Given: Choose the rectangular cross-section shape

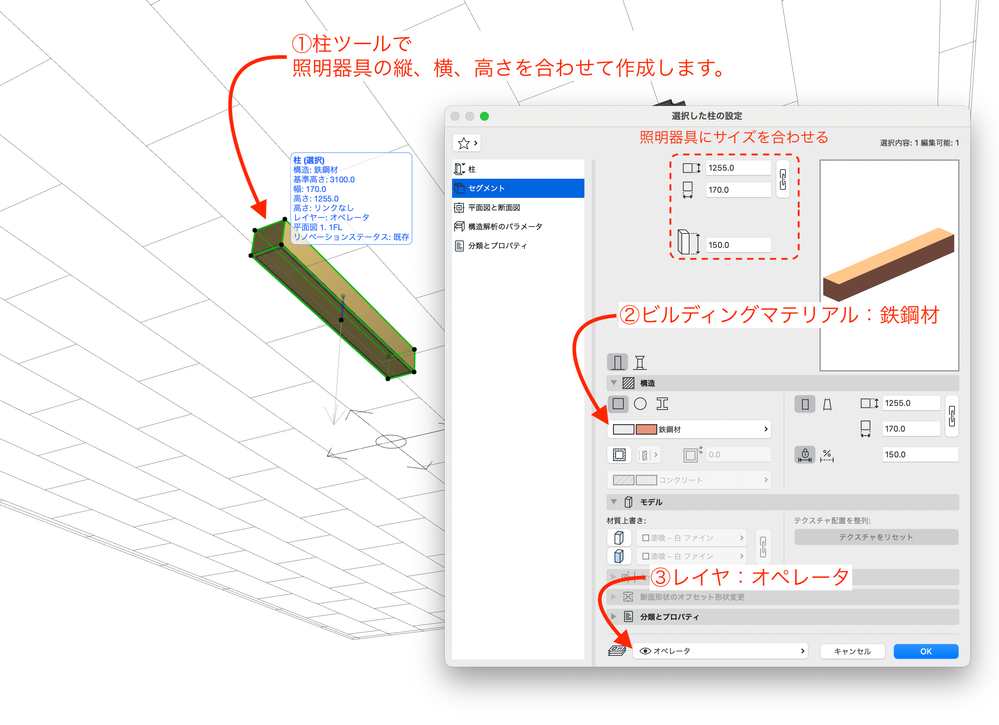Looking at the screenshot, I should [x=618, y=404].
